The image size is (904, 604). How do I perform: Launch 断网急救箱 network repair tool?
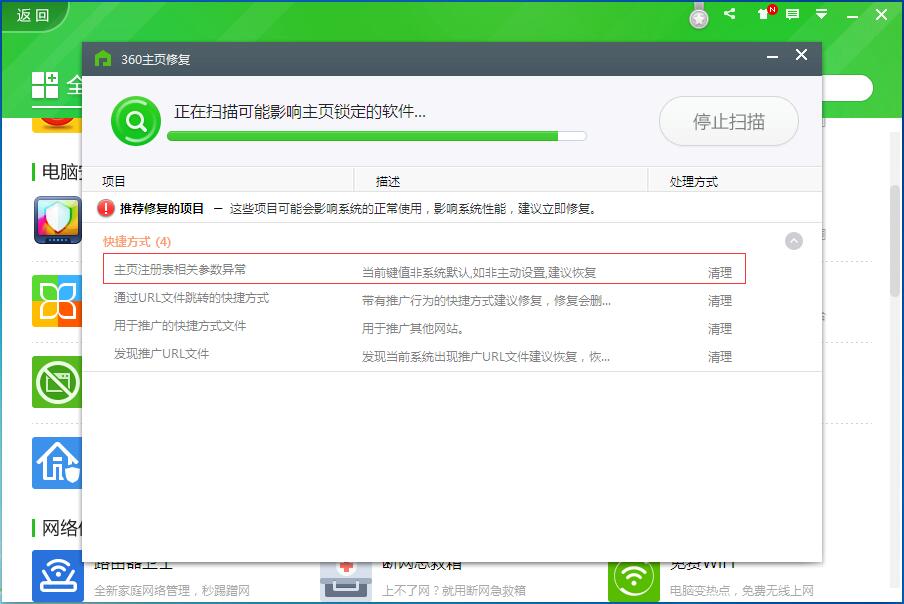tap(345, 576)
